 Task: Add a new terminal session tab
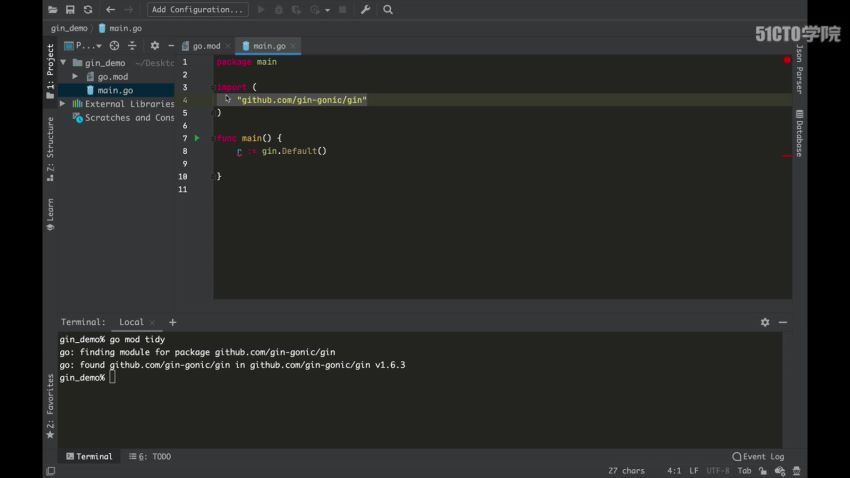[x=172, y=322]
